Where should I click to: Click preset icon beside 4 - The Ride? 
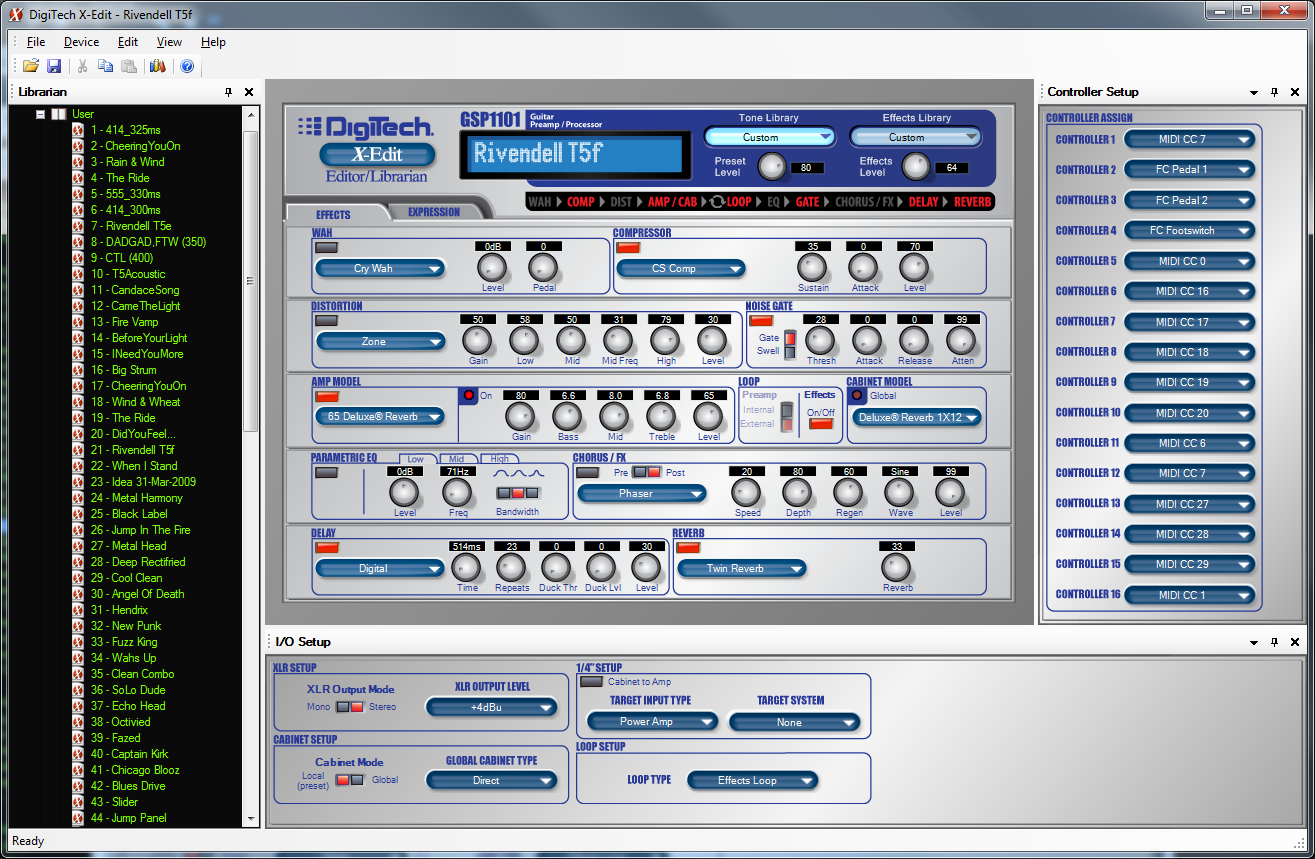coord(78,178)
